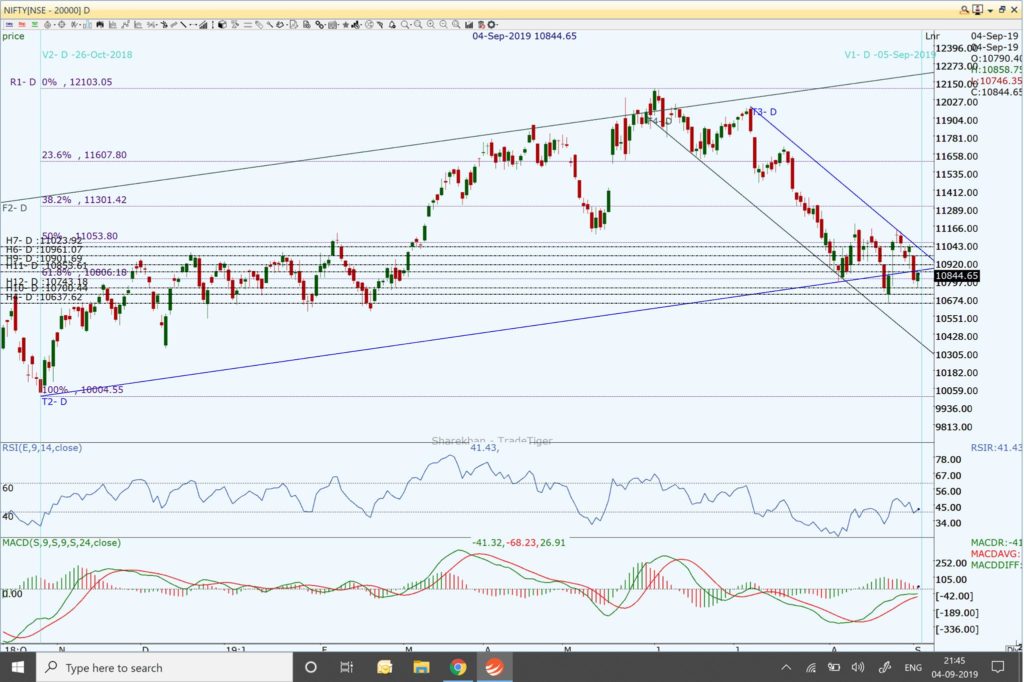The image size is (1024, 682).
Task: Click the ENG language indicator
Action: 913,667
